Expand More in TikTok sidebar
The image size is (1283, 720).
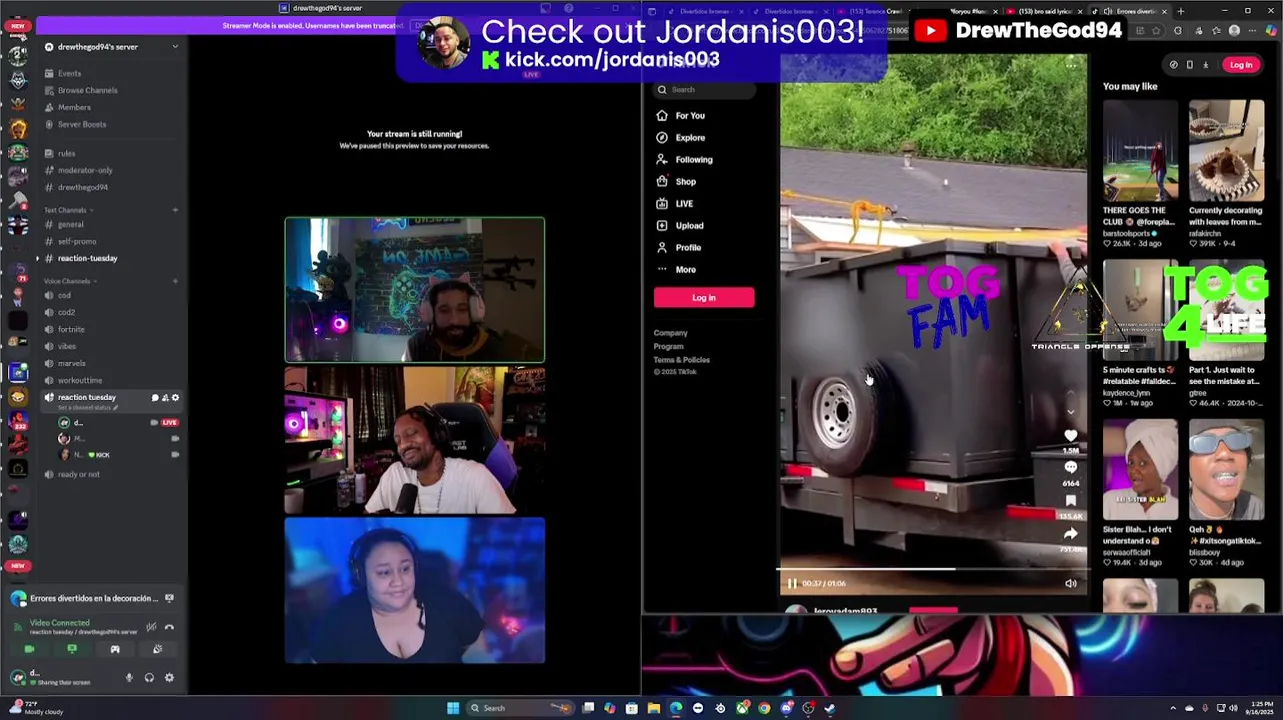point(685,270)
